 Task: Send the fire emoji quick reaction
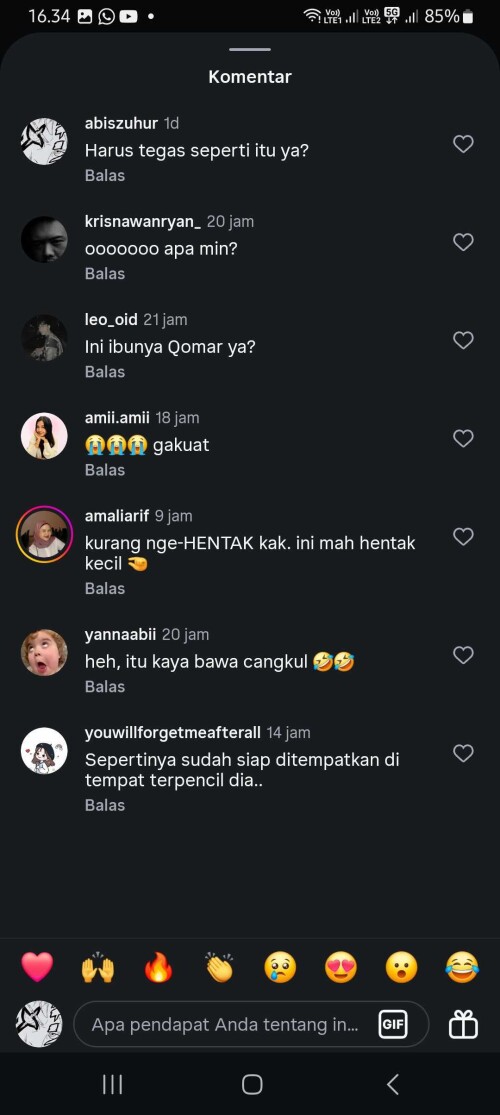tap(158, 968)
